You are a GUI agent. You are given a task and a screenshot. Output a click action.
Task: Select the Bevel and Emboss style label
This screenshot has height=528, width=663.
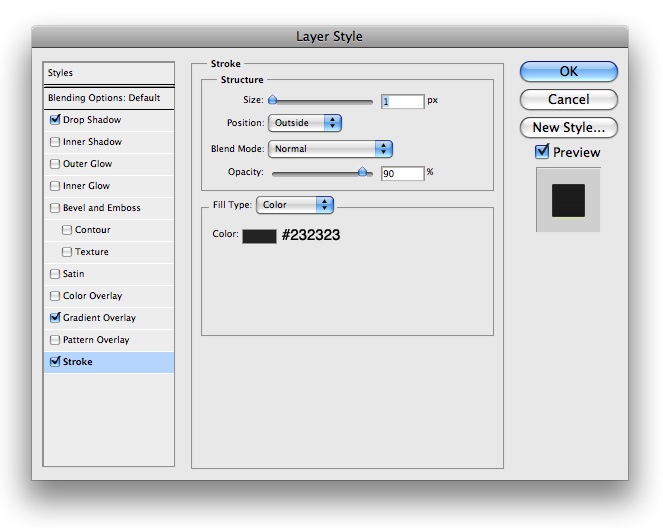(101, 208)
